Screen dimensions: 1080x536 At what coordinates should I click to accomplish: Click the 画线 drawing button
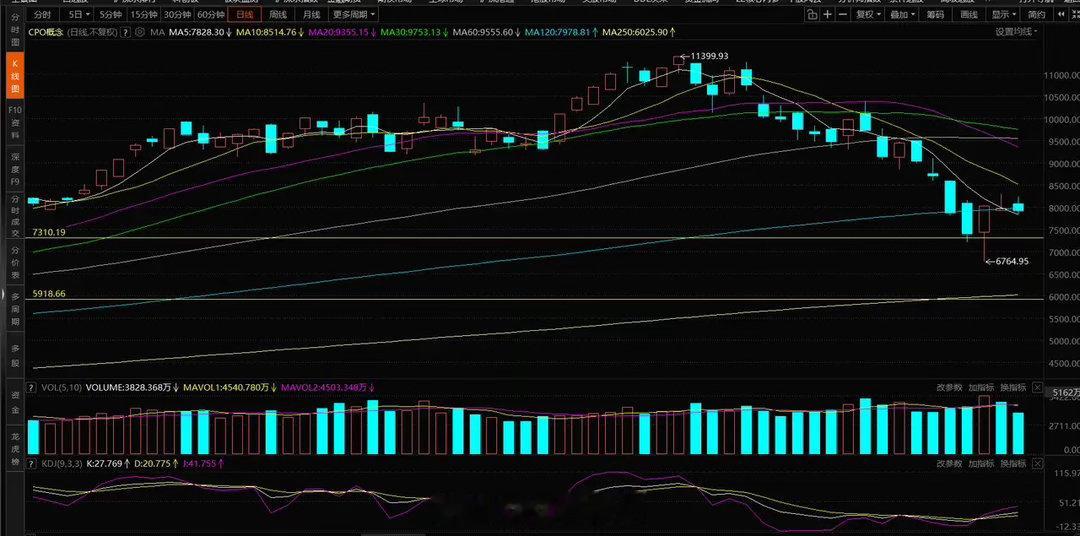click(x=968, y=14)
